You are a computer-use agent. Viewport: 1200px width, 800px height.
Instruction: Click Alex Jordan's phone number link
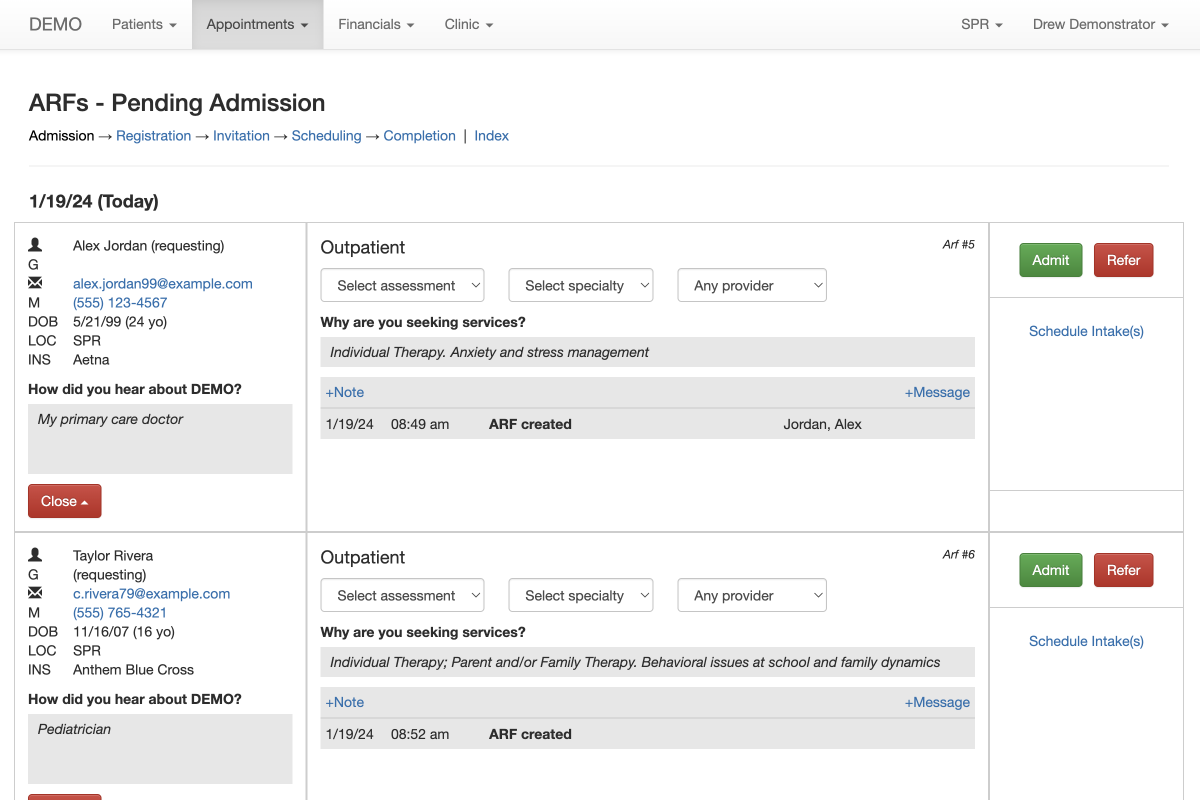120,303
